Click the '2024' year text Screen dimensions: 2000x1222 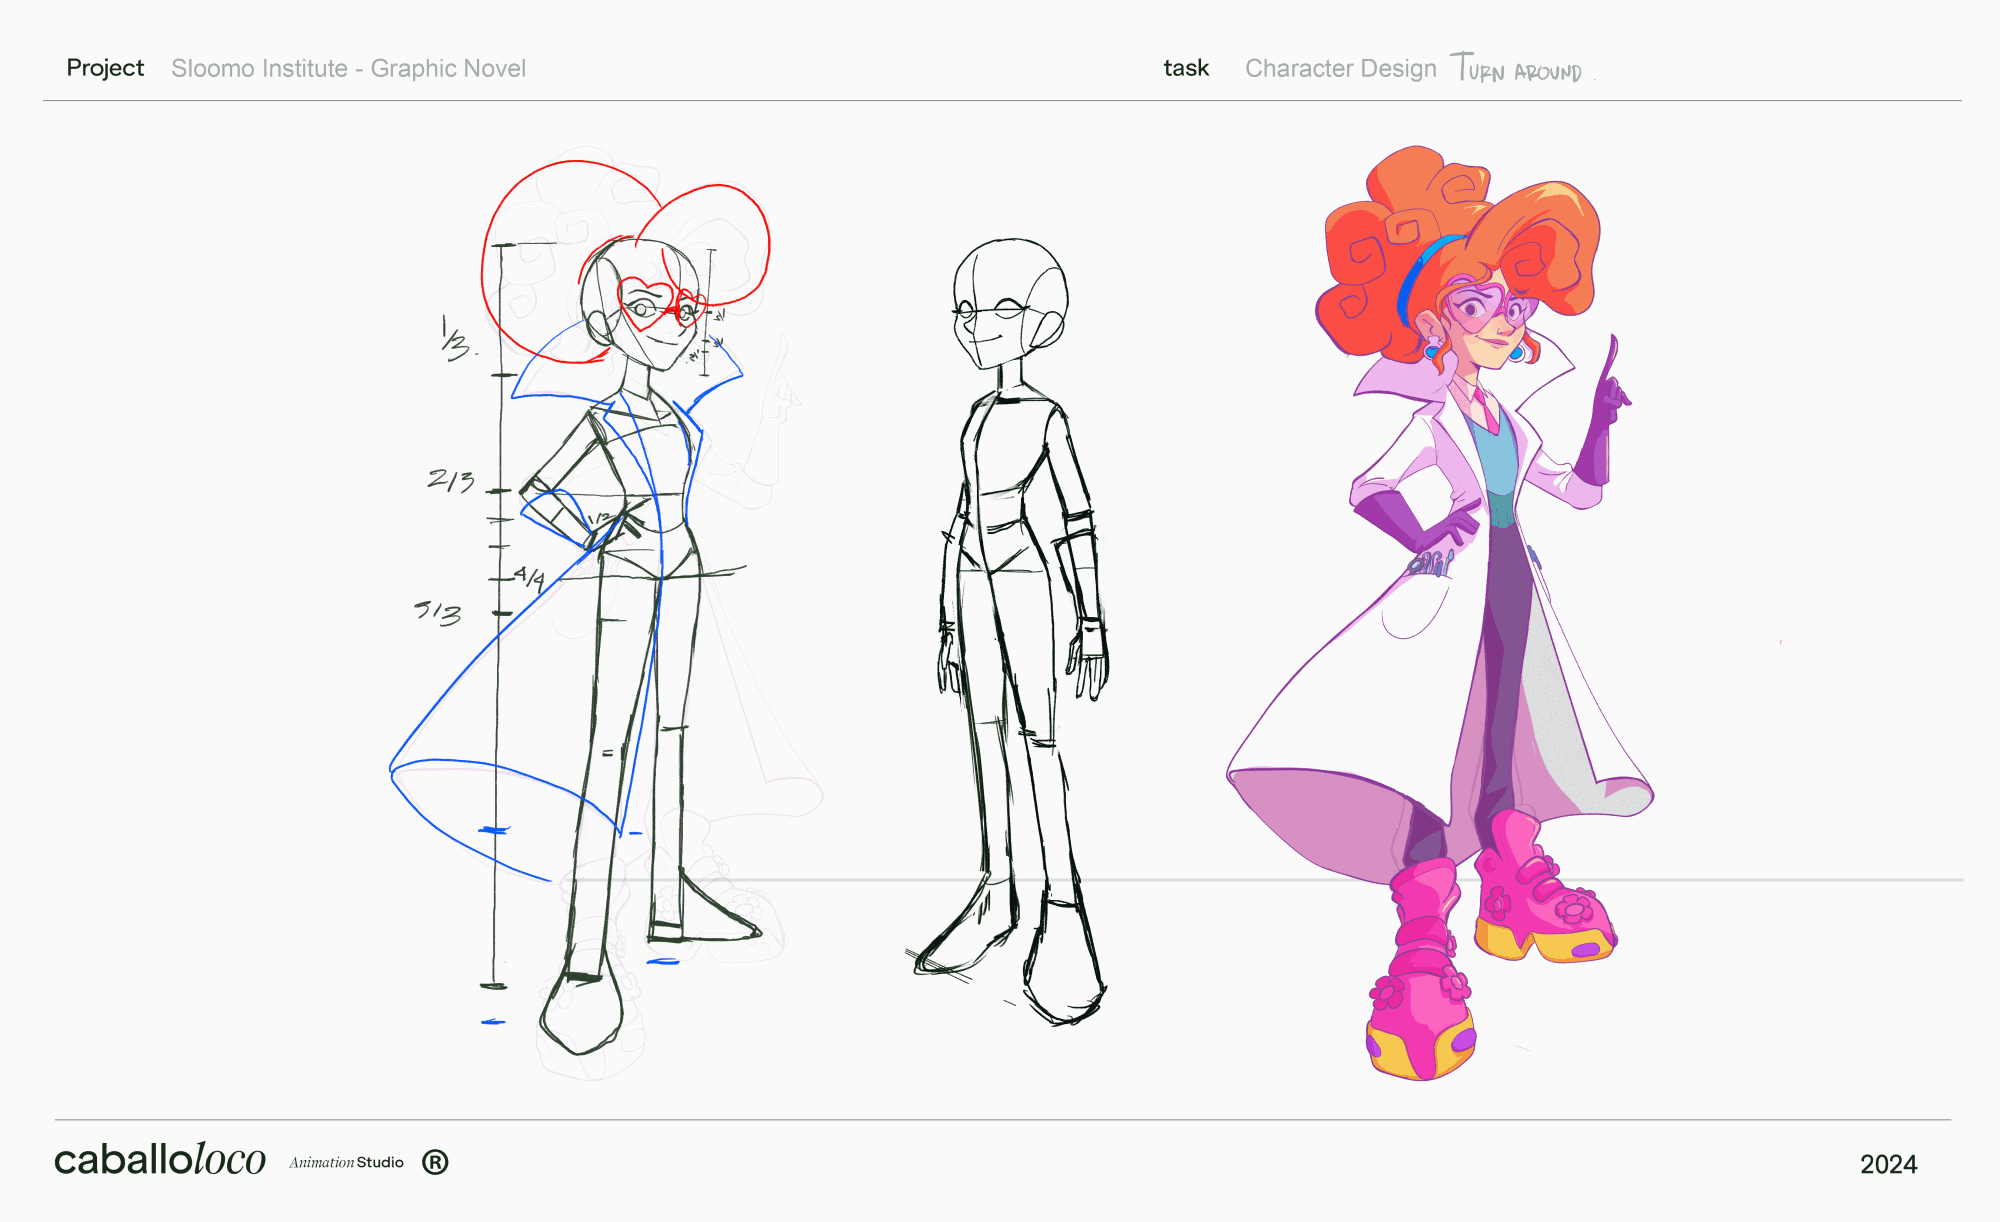[1888, 1164]
